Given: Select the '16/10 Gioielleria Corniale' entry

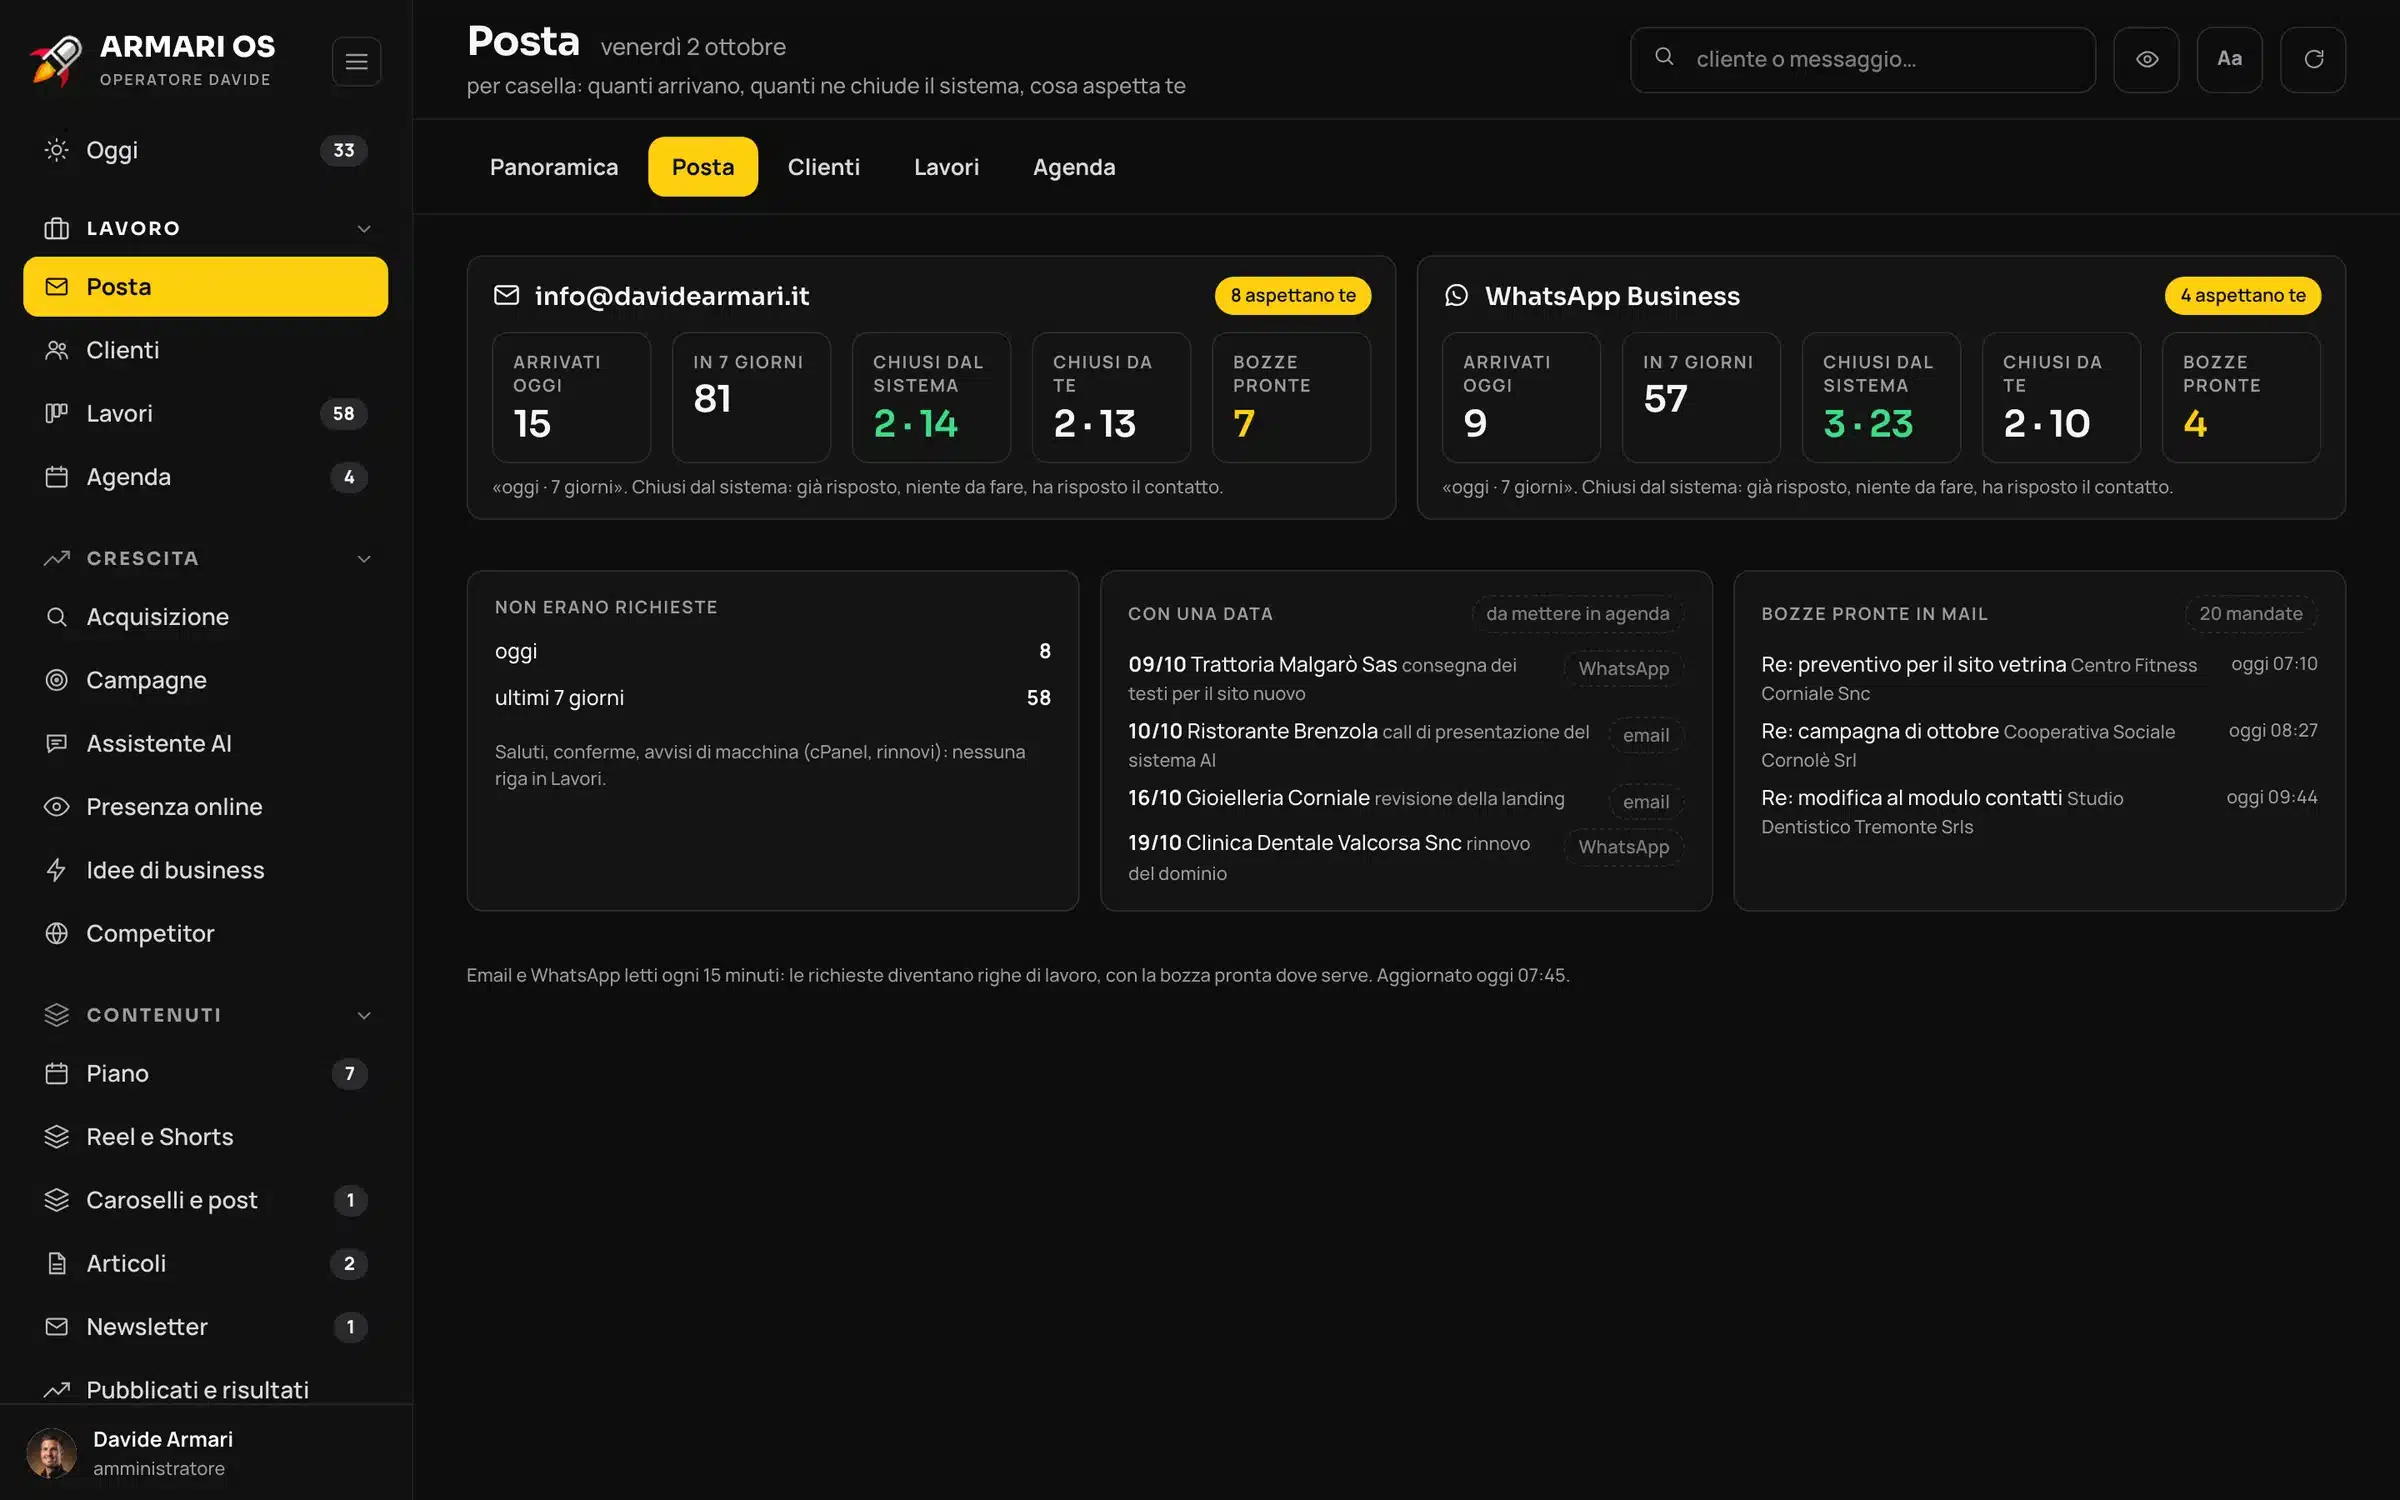Looking at the screenshot, I should pyautogui.click(x=1405, y=799).
